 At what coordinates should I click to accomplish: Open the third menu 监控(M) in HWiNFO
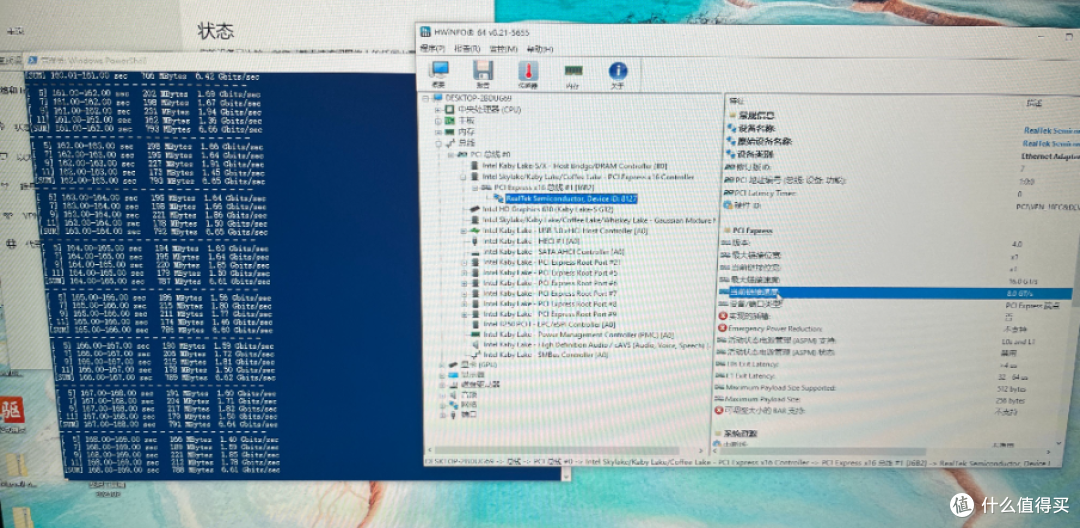(503, 49)
